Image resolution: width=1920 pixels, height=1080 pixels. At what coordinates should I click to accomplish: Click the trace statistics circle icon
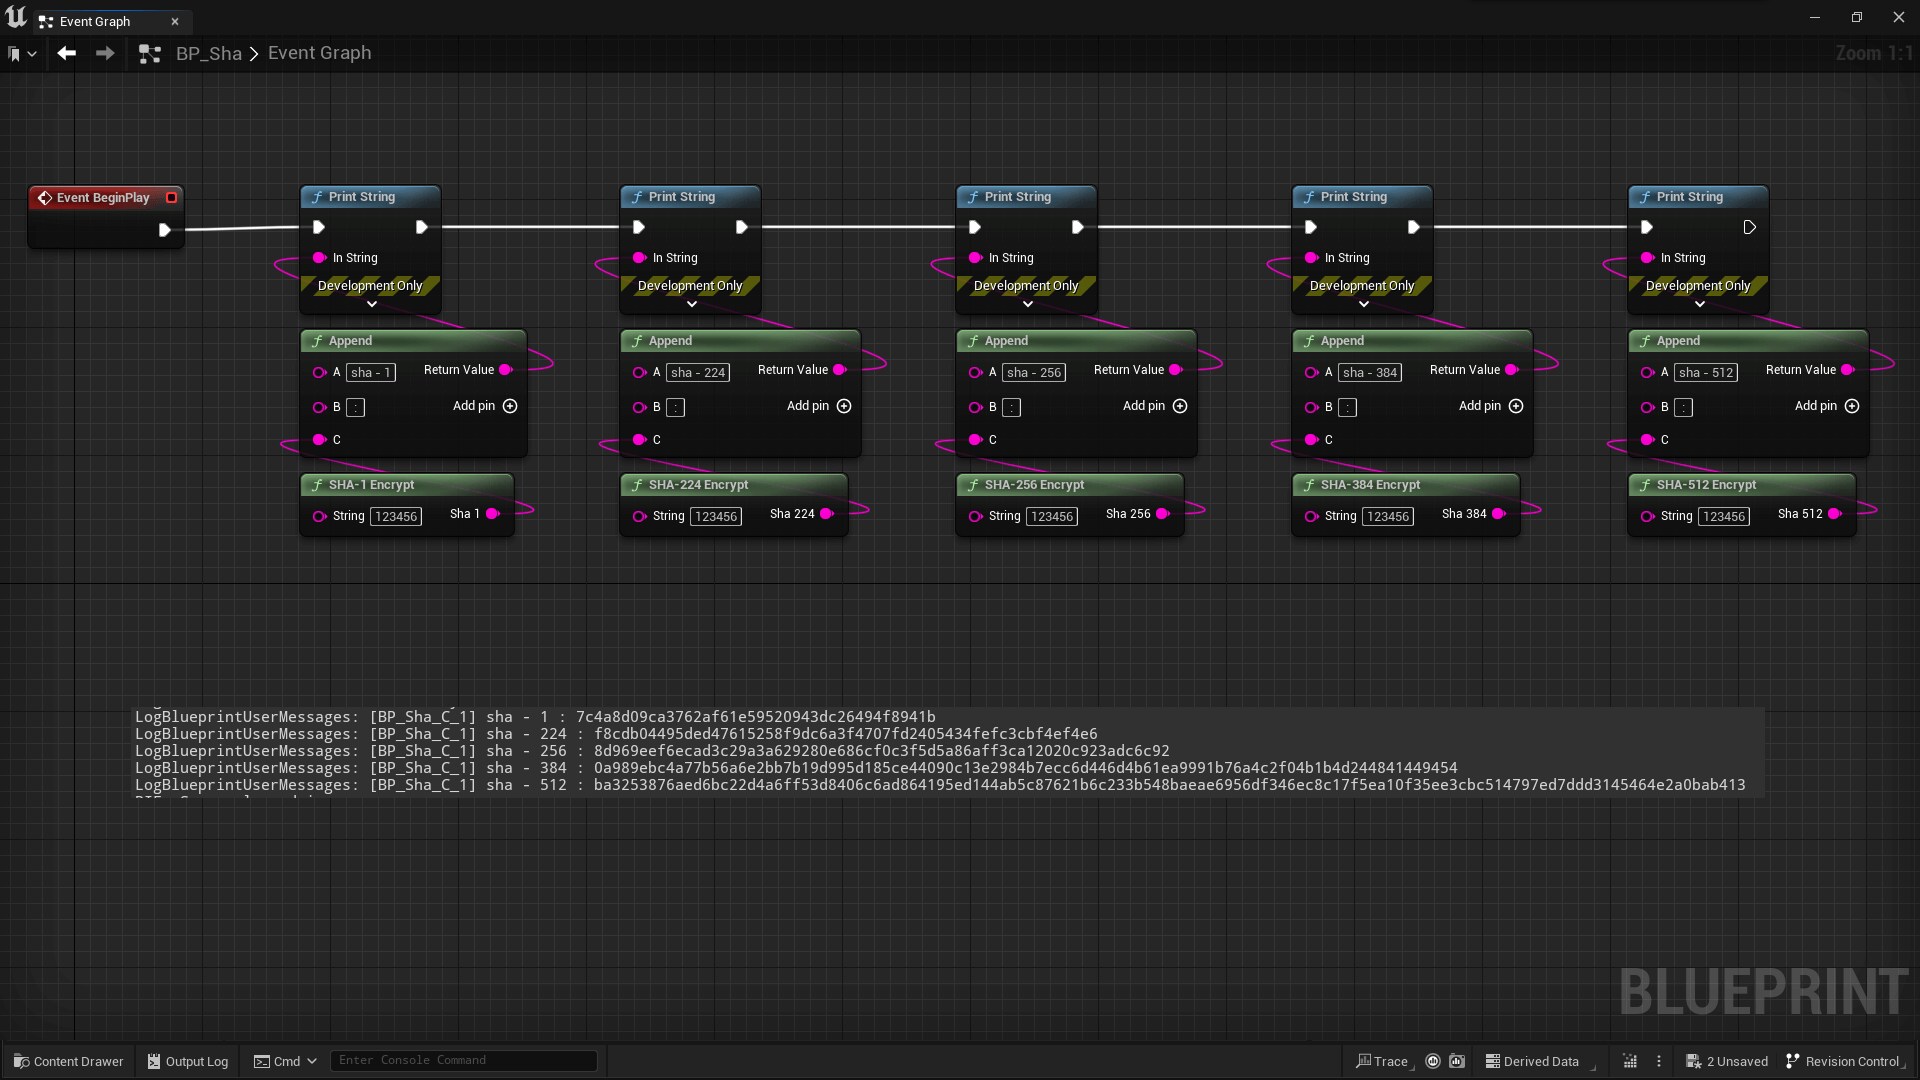pyautogui.click(x=1433, y=1061)
